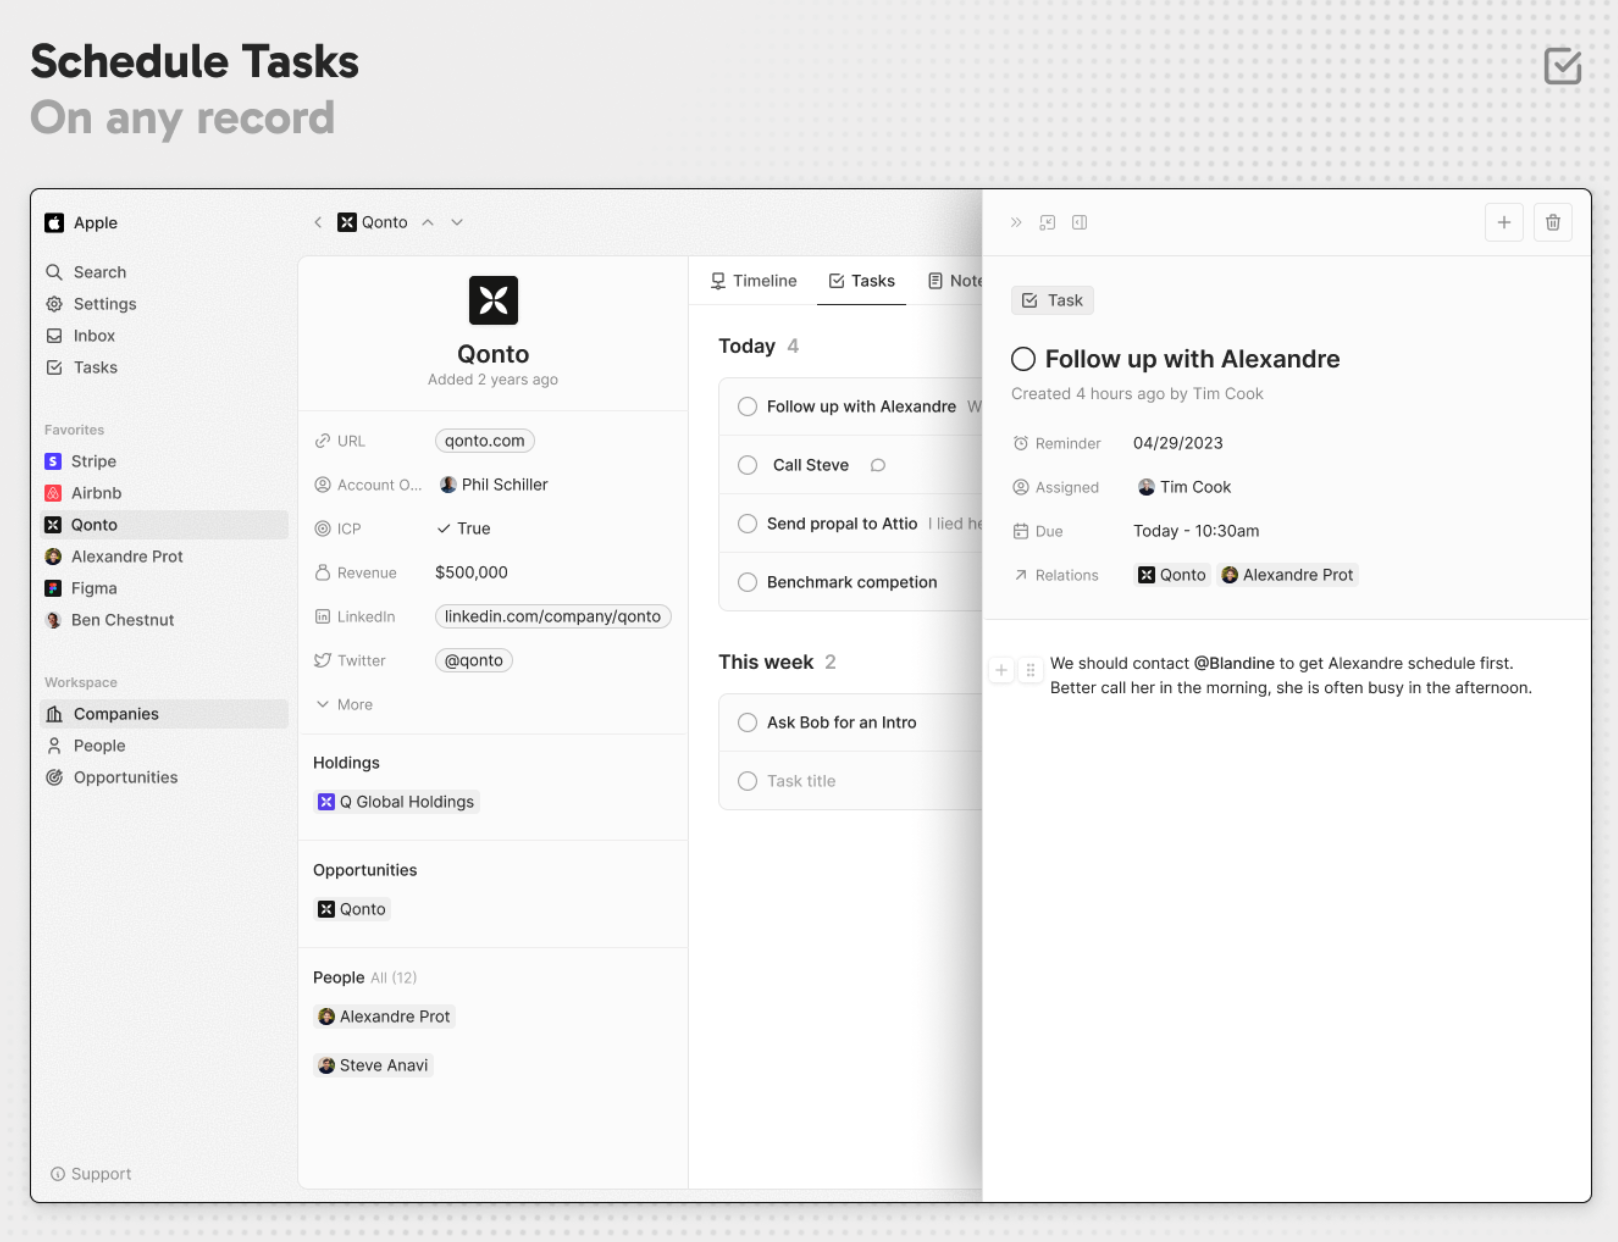Mark Follow up with Alexandre list task done
This screenshot has height=1242, width=1618.
747,407
